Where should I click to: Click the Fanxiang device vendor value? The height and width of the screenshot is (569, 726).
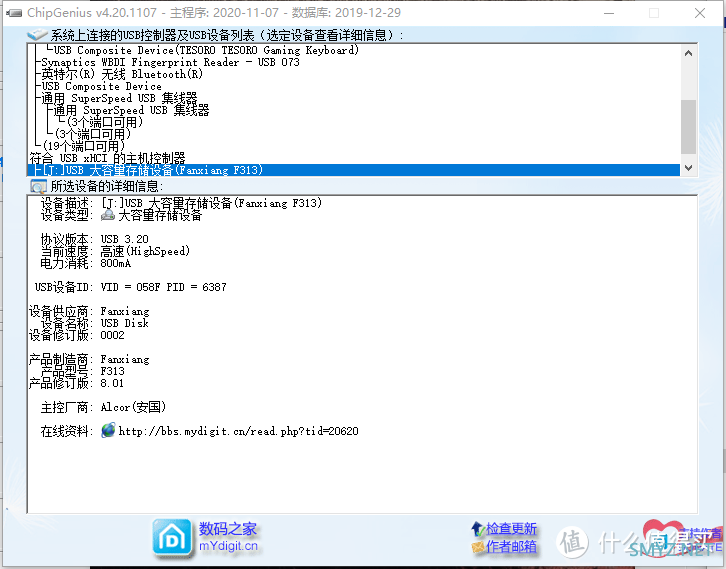point(125,311)
